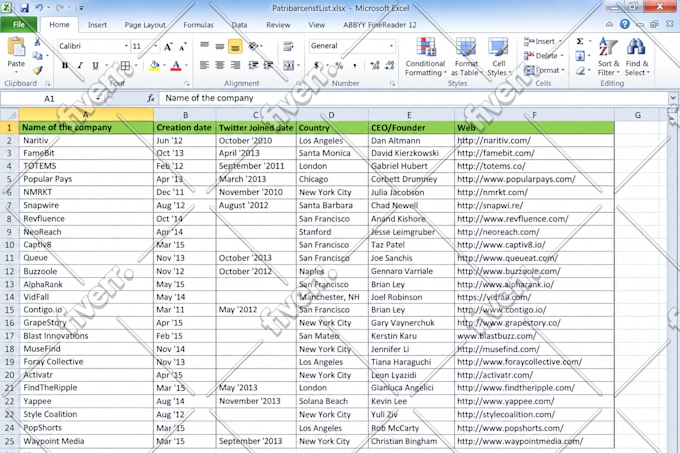
Task: Click Insert cells button
Action: (543, 42)
